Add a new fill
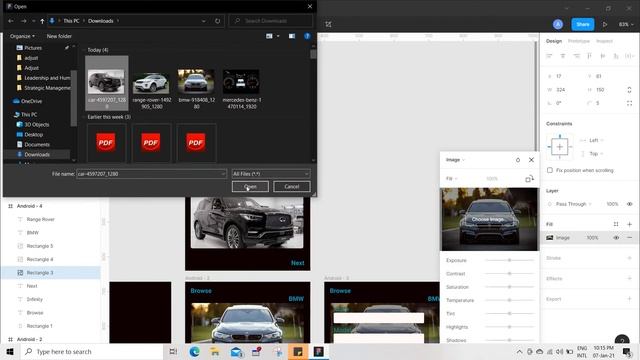The height and width of the screenshot is (360, 640). (x=629, y=224)
